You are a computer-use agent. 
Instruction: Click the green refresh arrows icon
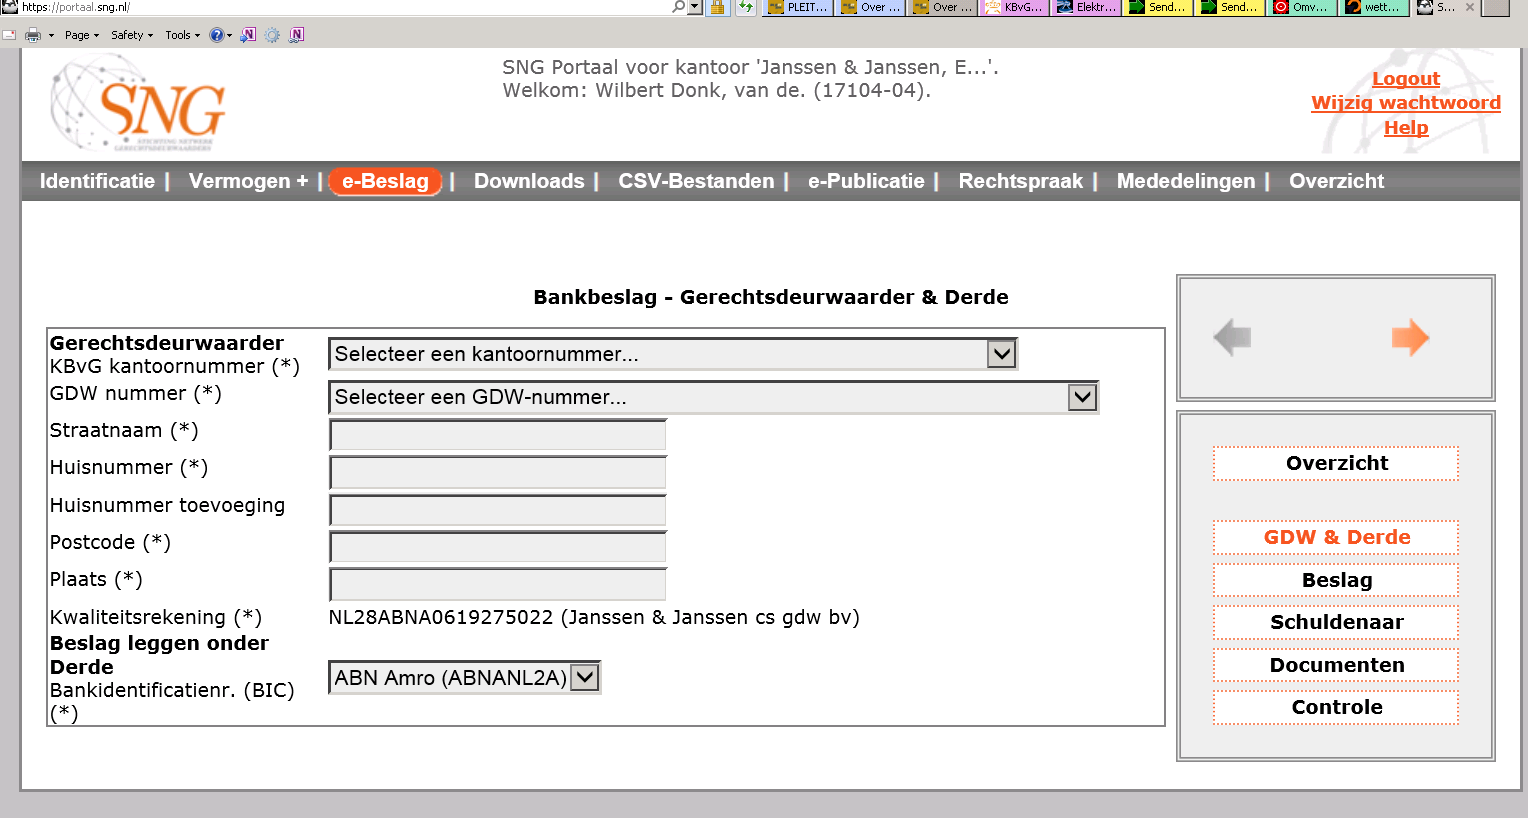(x=746, y=7)
